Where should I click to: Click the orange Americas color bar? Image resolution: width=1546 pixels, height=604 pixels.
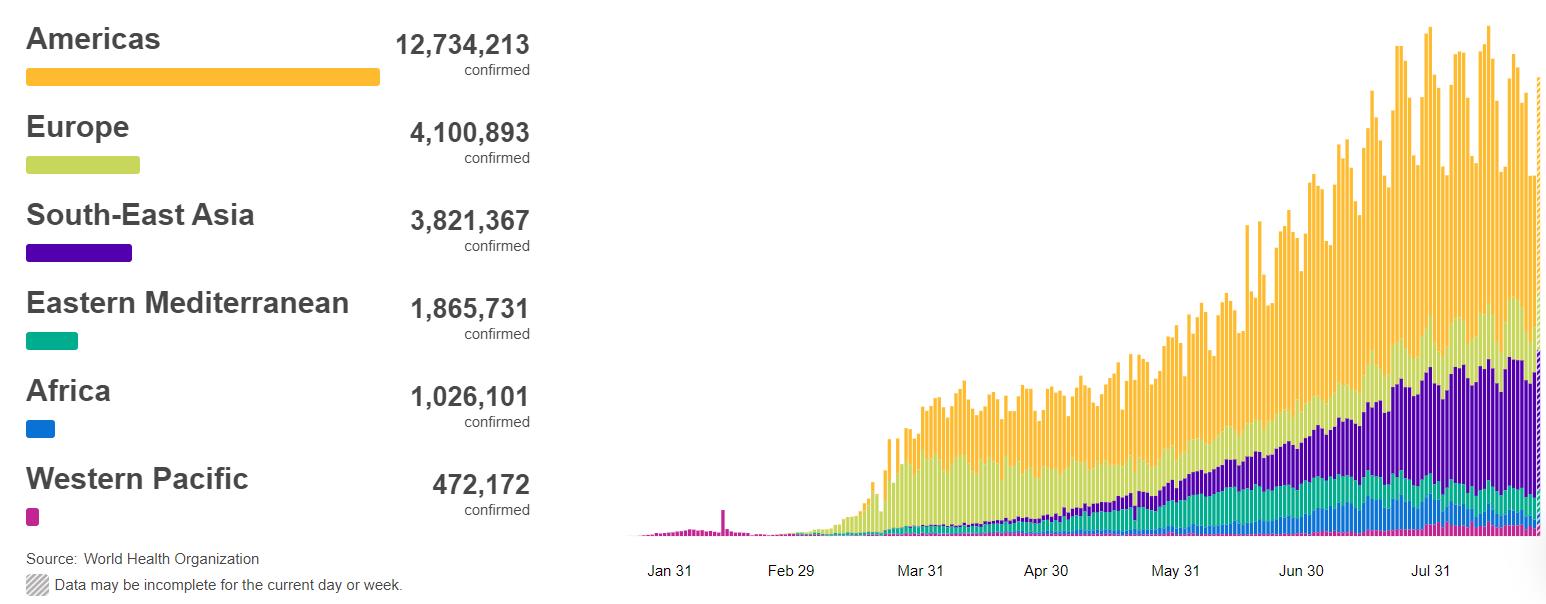(x=203, y=77)
